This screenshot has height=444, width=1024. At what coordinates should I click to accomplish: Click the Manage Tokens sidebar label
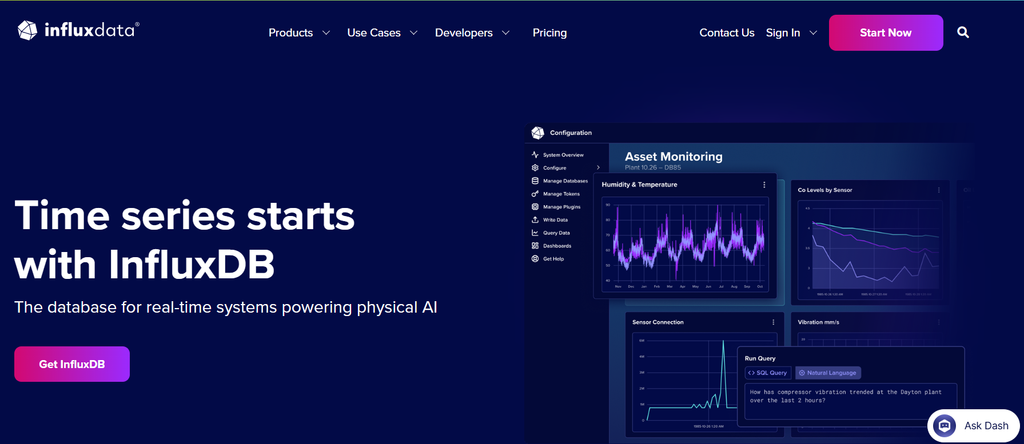click(561, 194)
